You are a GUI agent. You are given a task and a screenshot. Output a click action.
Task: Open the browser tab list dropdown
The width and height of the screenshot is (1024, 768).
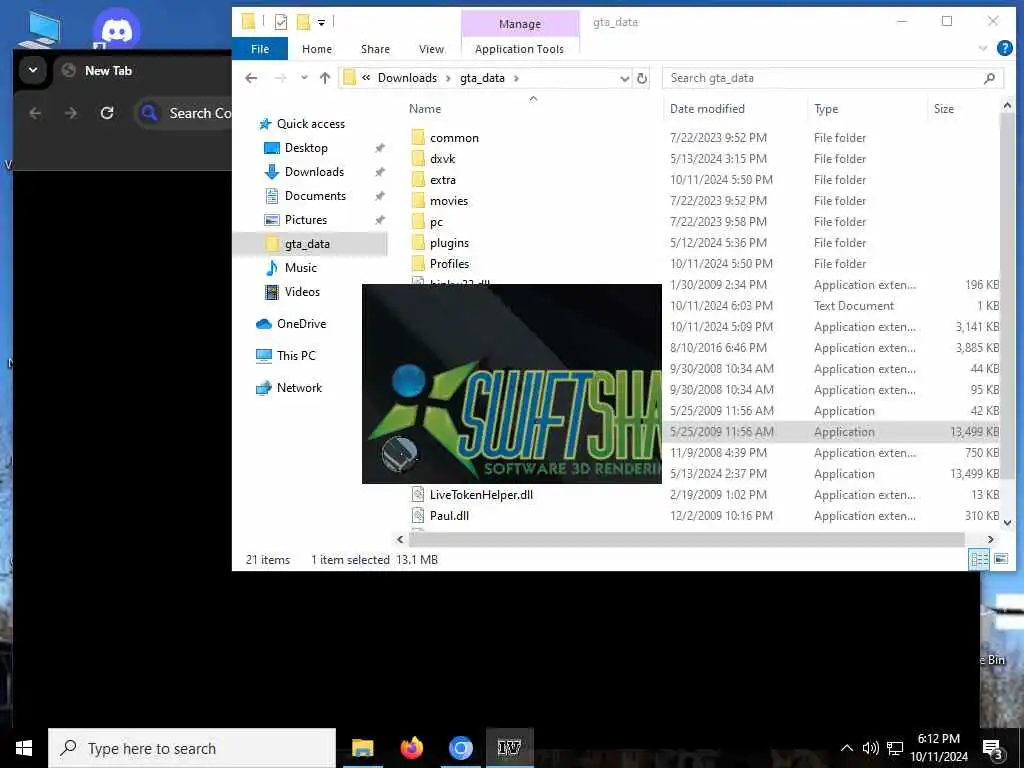point(33,71)
